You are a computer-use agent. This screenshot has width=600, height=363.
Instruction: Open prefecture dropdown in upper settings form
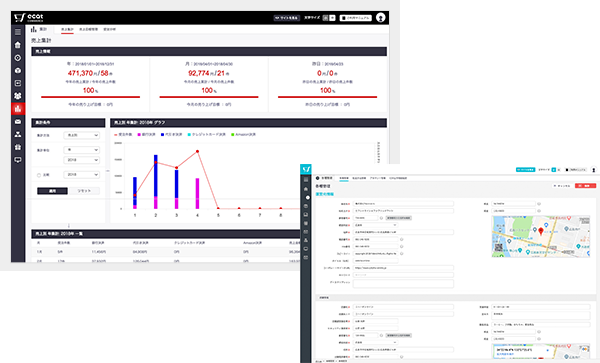pos(375,225)
